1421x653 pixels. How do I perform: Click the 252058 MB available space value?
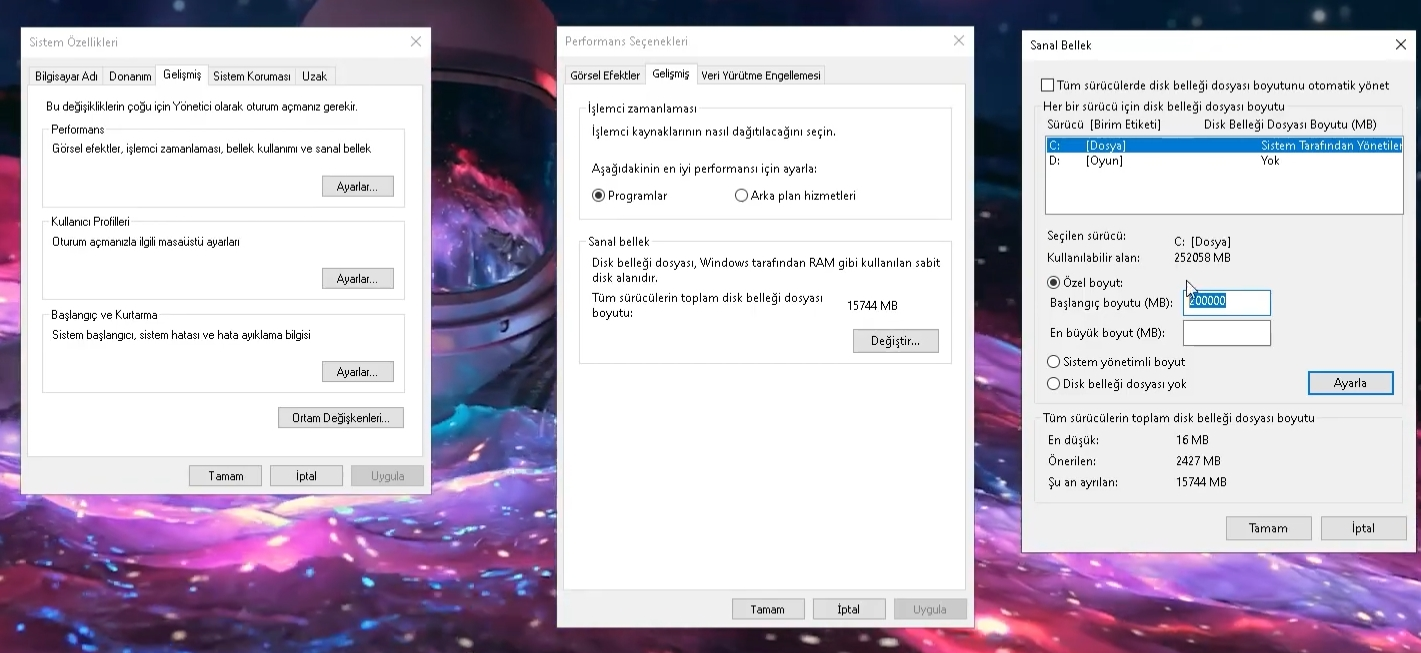(1202, 258)
